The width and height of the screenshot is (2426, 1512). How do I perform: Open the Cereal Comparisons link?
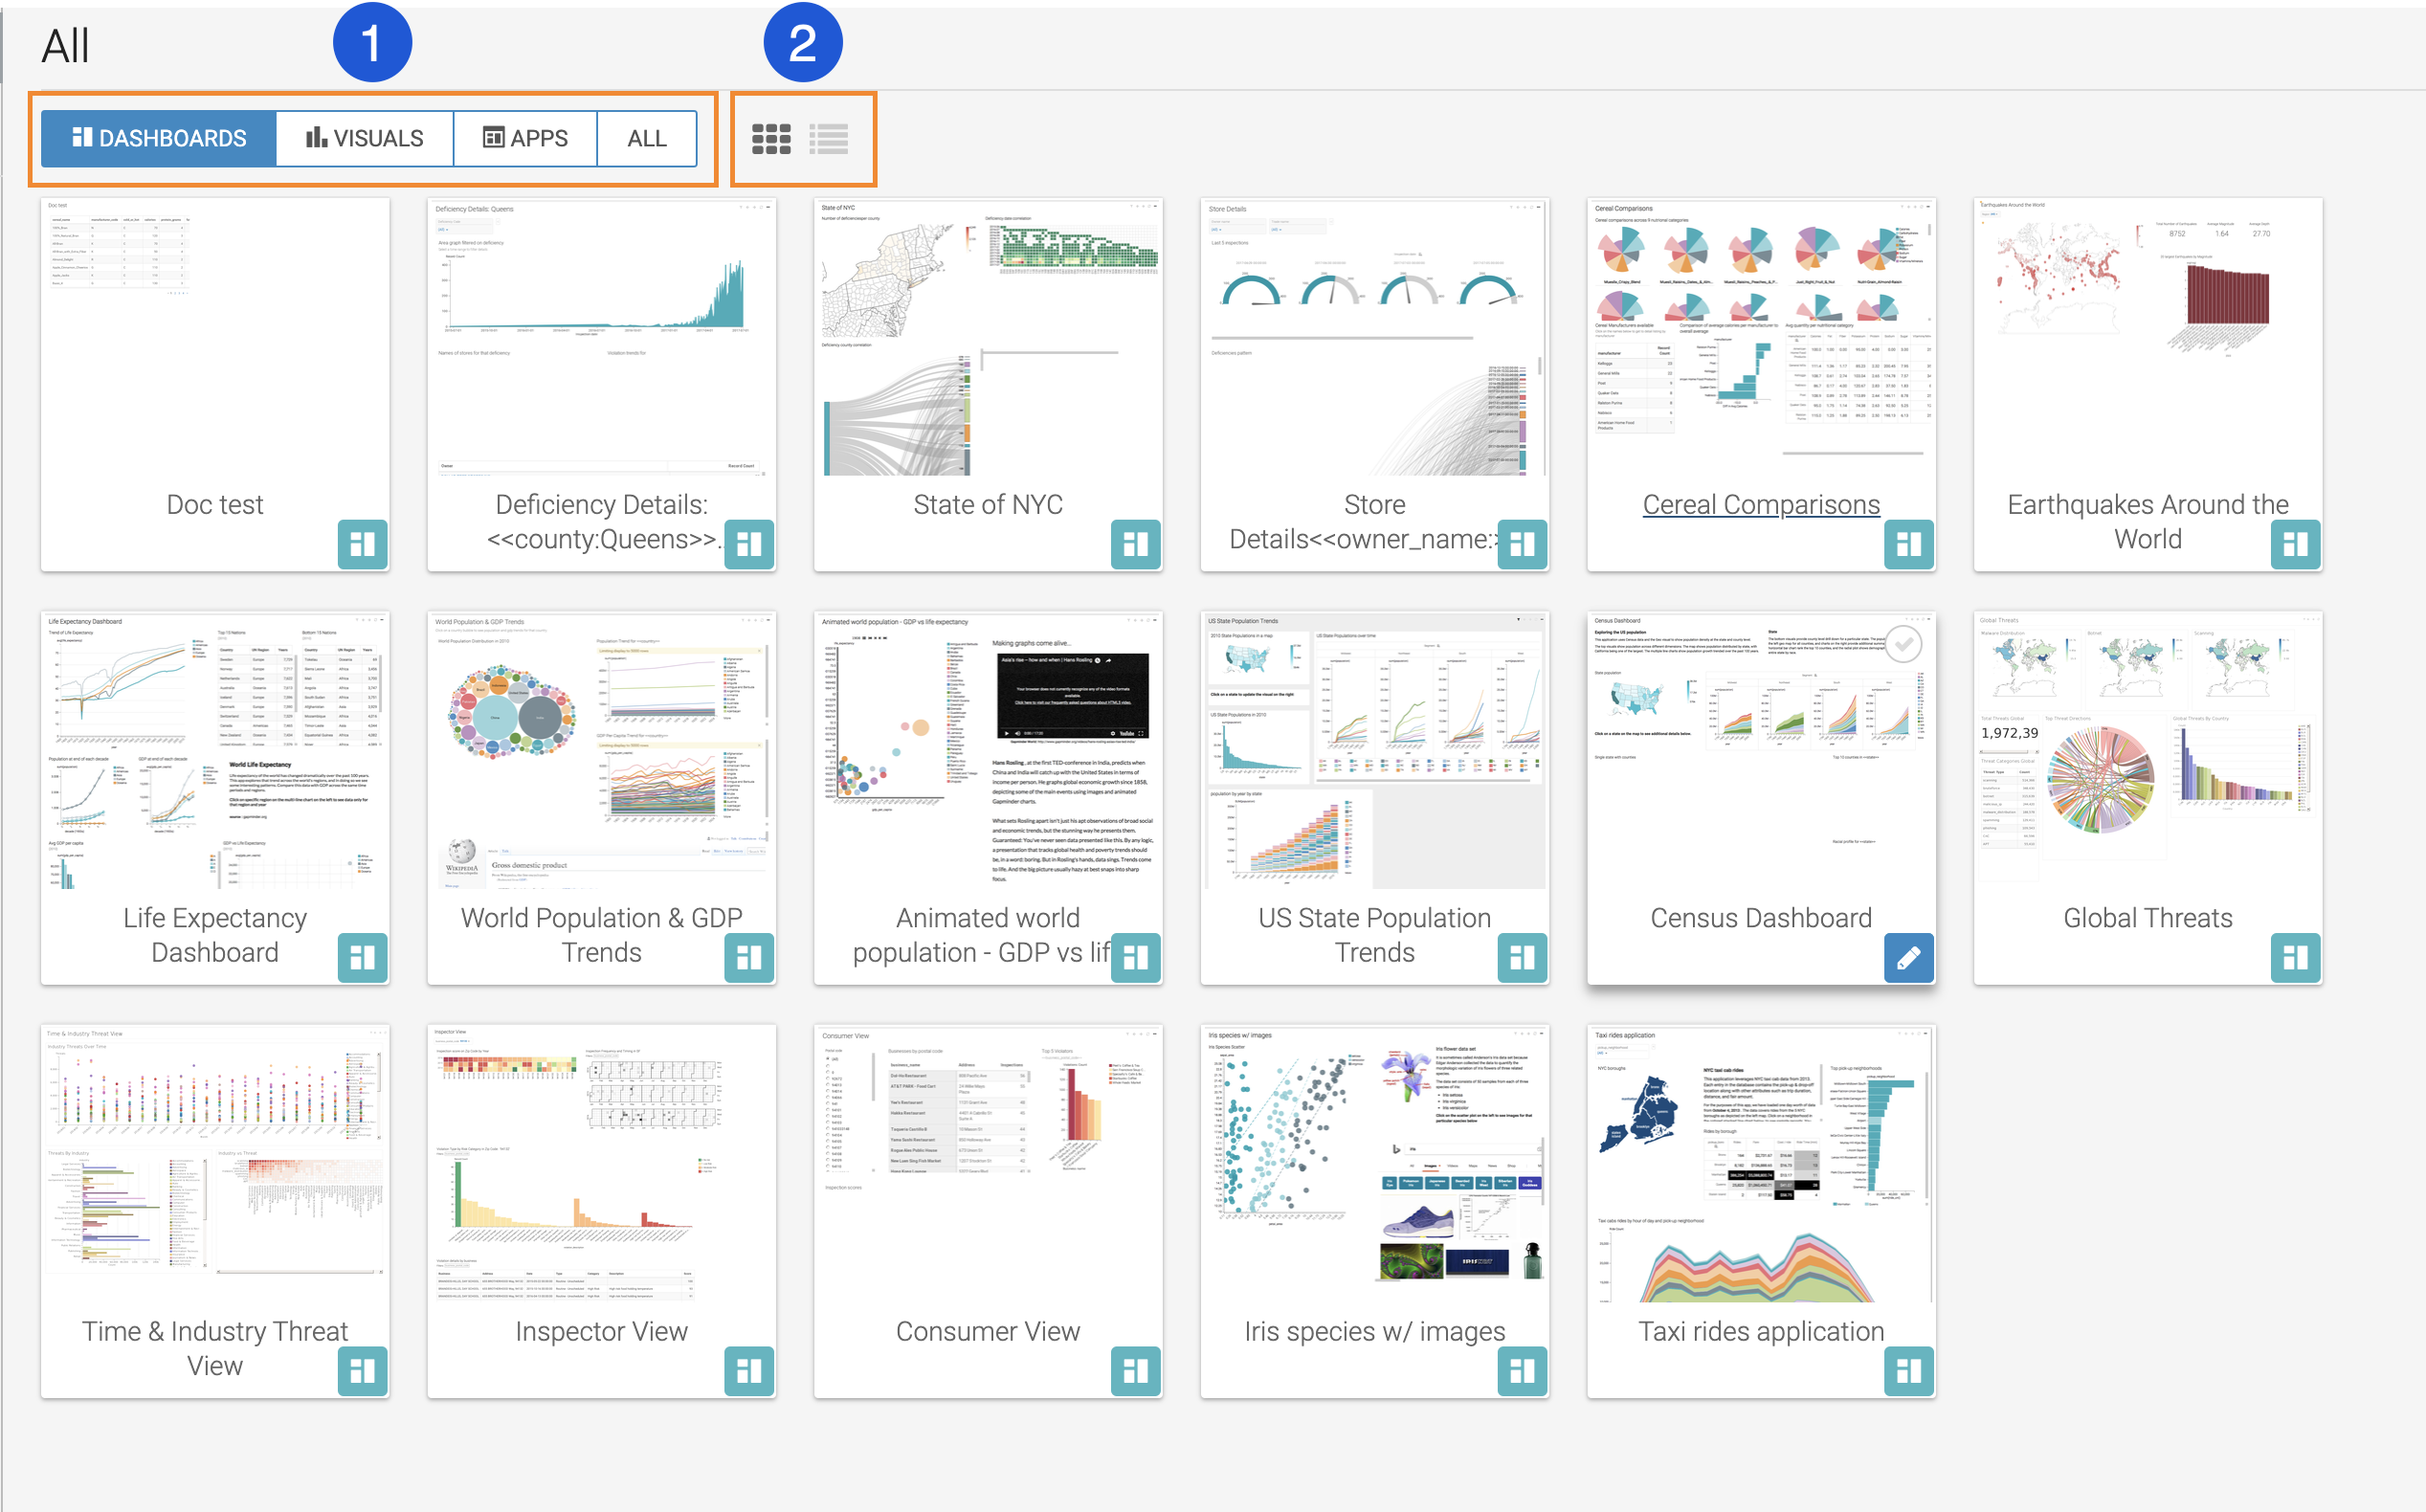pyautogui.click(x=1760, y=505)
